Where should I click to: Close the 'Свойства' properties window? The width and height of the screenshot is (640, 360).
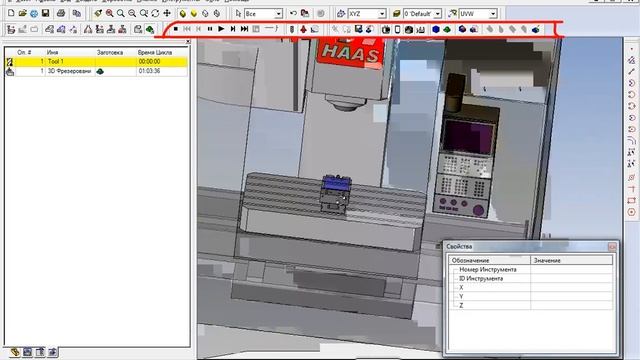coord(612,247)
